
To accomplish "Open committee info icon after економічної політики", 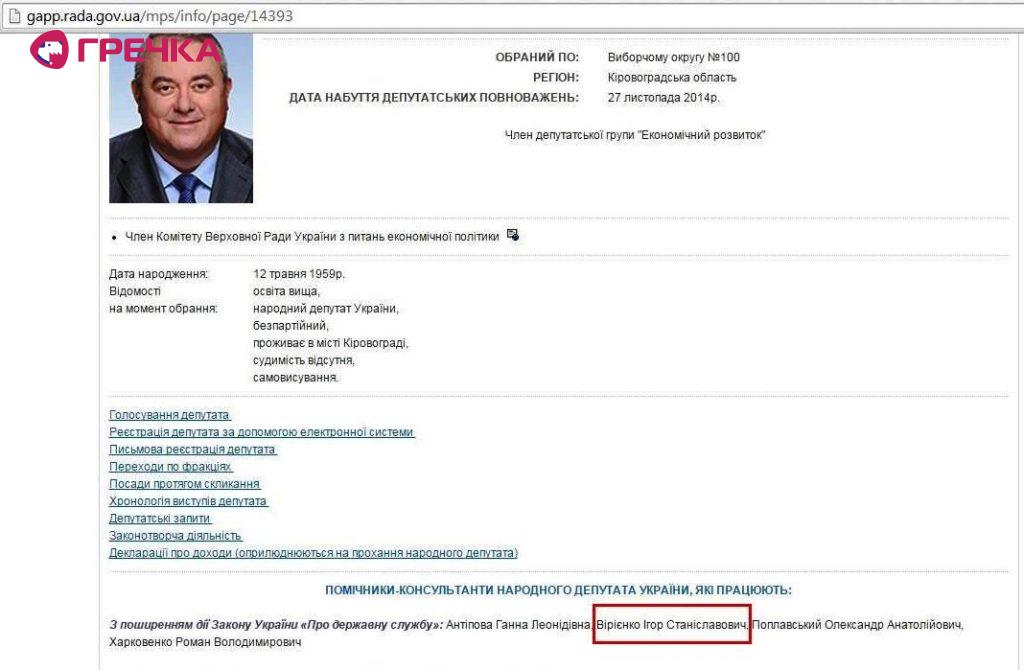I will (513, 235).
